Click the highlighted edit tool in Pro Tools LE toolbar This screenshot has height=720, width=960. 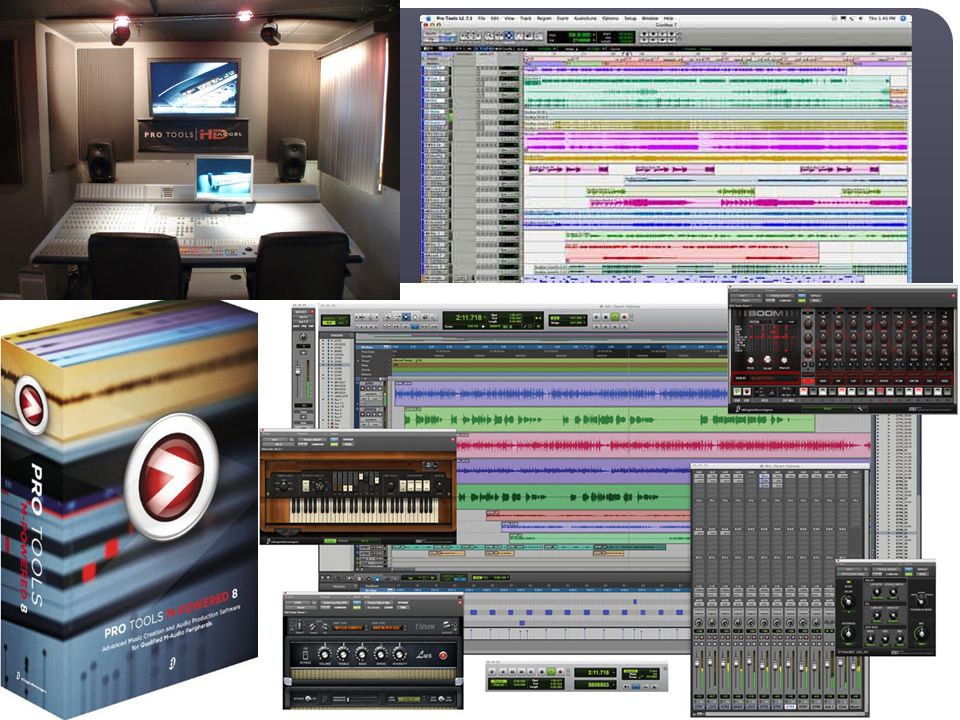(508, 36)
